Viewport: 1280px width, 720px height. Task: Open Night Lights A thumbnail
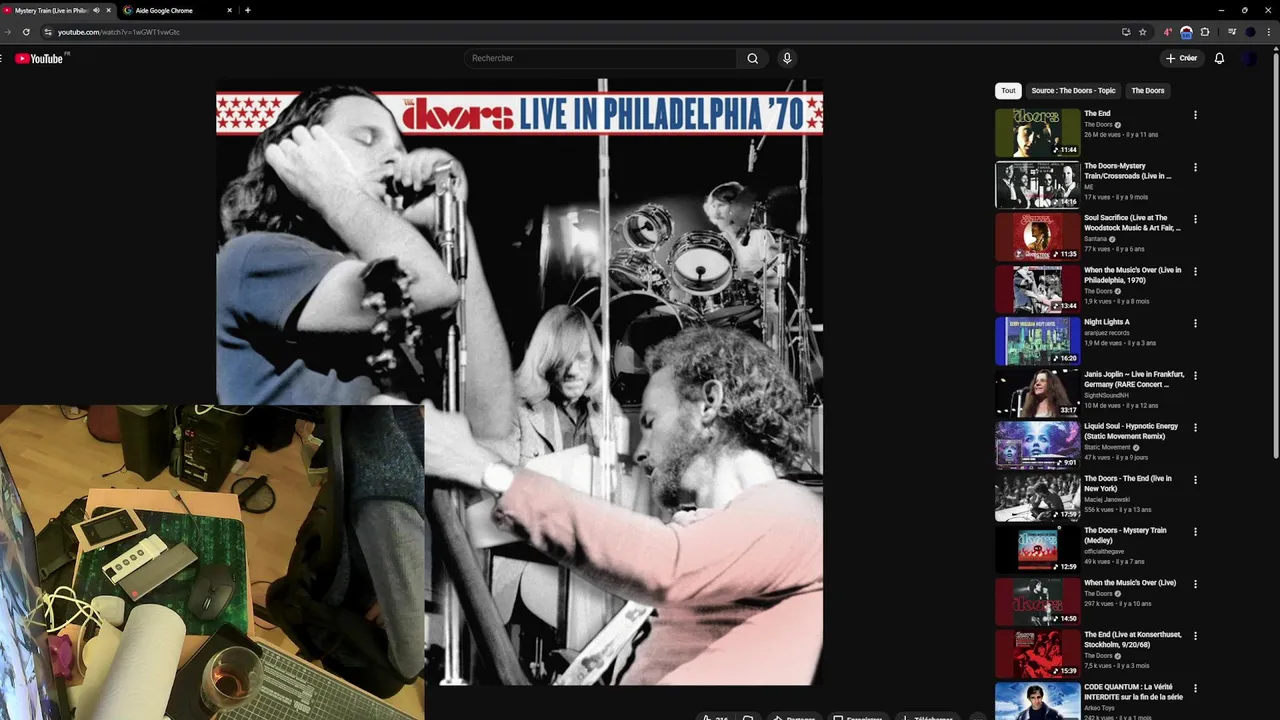coord(1038,340)
